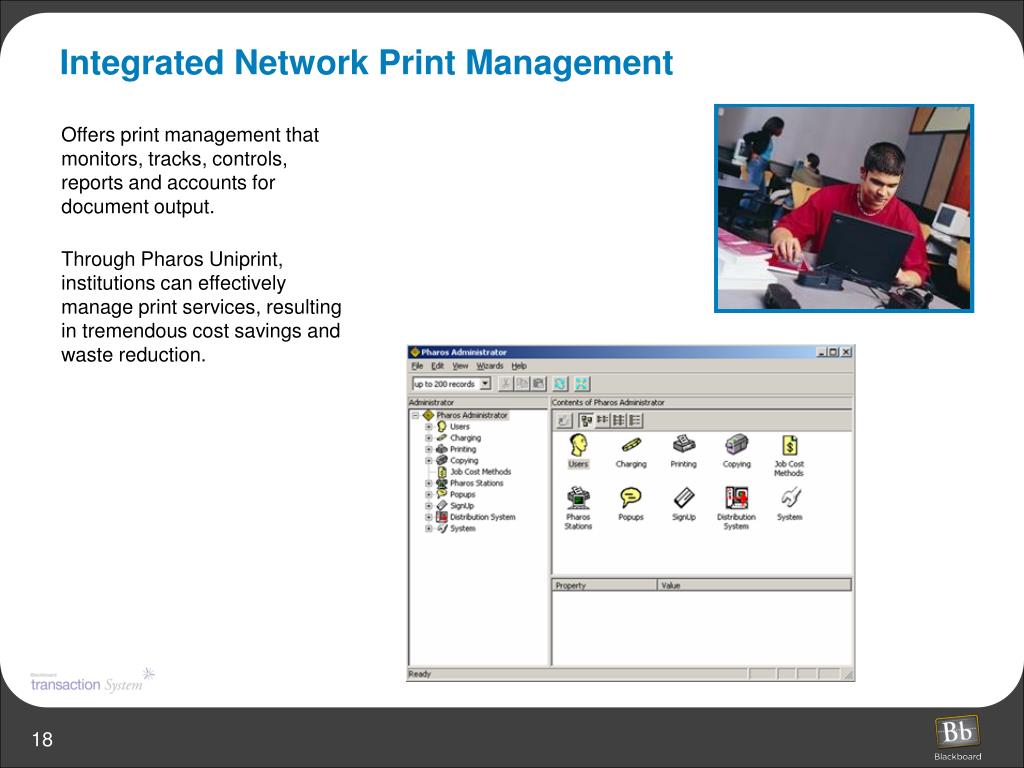Select 'Distribution System' label in the tree
Image resolution: width=1024 pixels, height=768 pixels.
(x=483, y=517)
